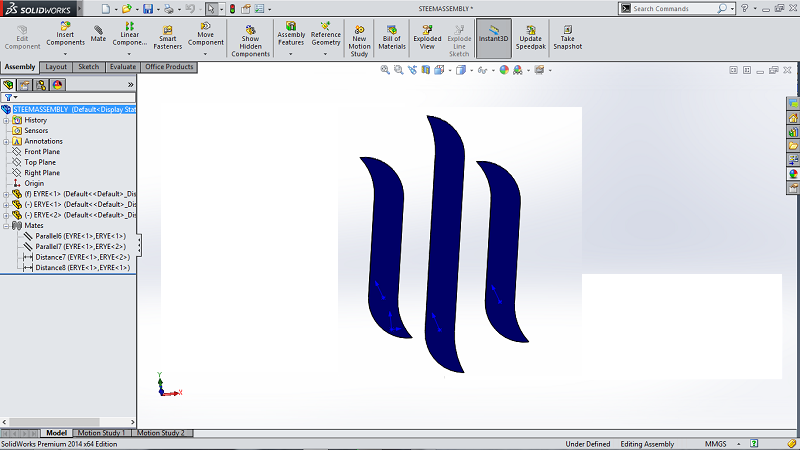This screenshot has height=450, width=800.
Task: Click Edit Appearance color ball icon
Action: (504, 70)
